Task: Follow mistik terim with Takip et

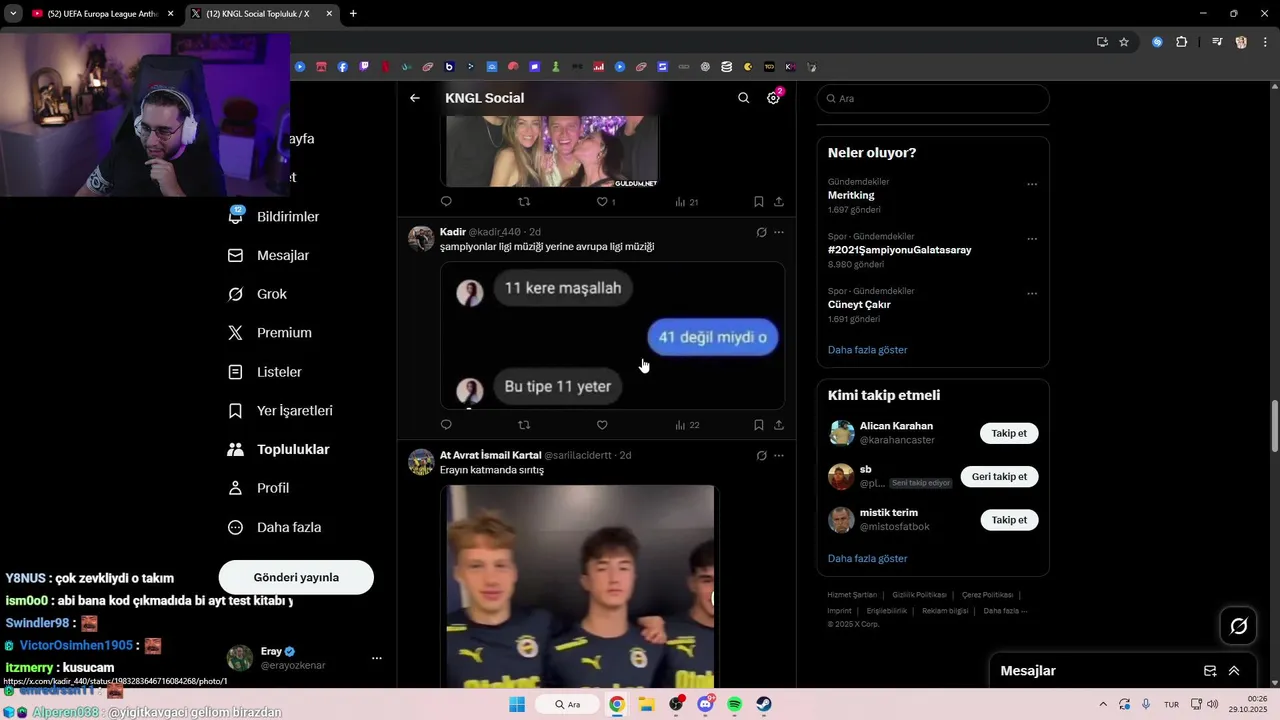Action: click(1009, 520)
